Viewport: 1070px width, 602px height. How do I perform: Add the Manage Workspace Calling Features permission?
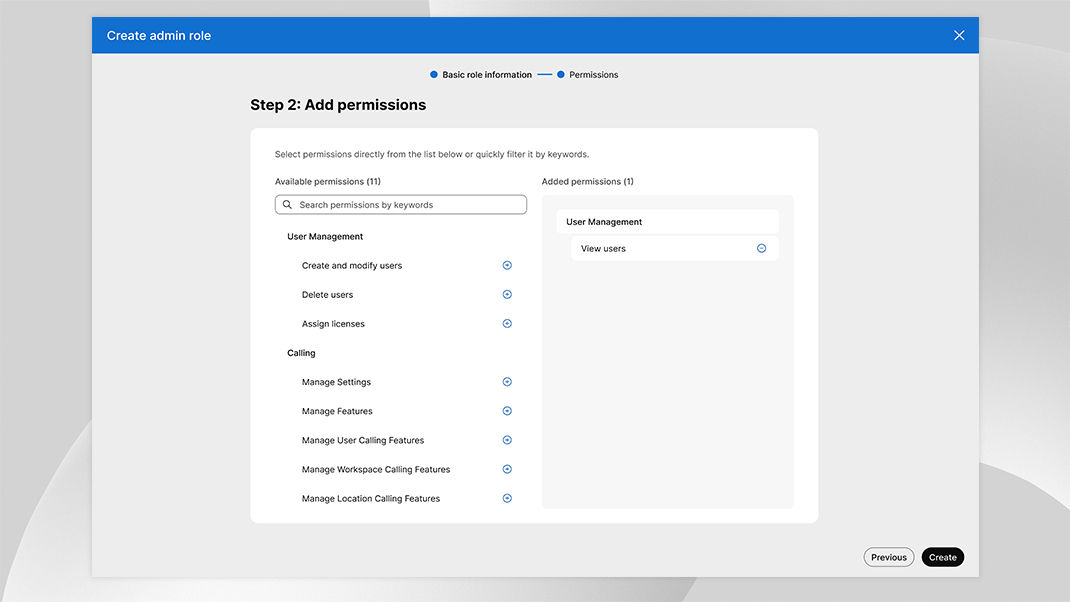coord(507,469)
